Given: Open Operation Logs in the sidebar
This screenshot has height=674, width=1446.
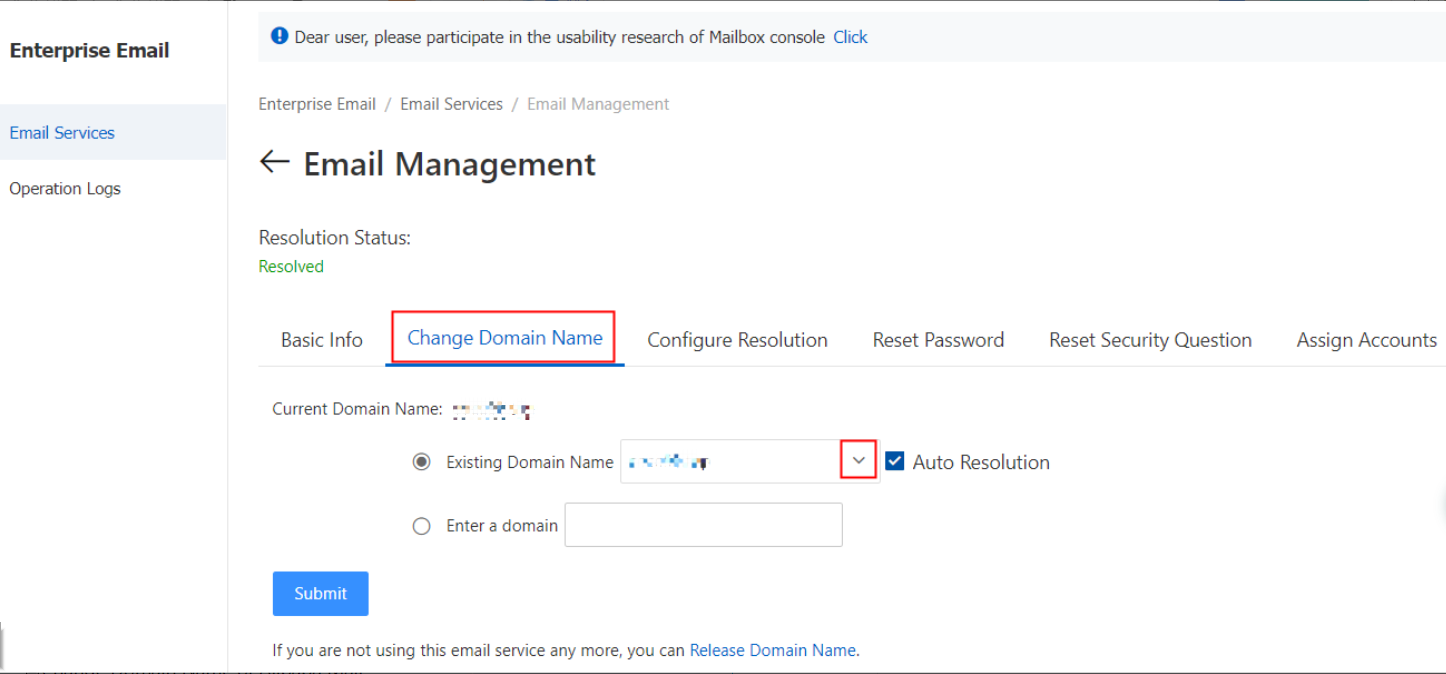Looking at the screenshot, I should 65,188.
